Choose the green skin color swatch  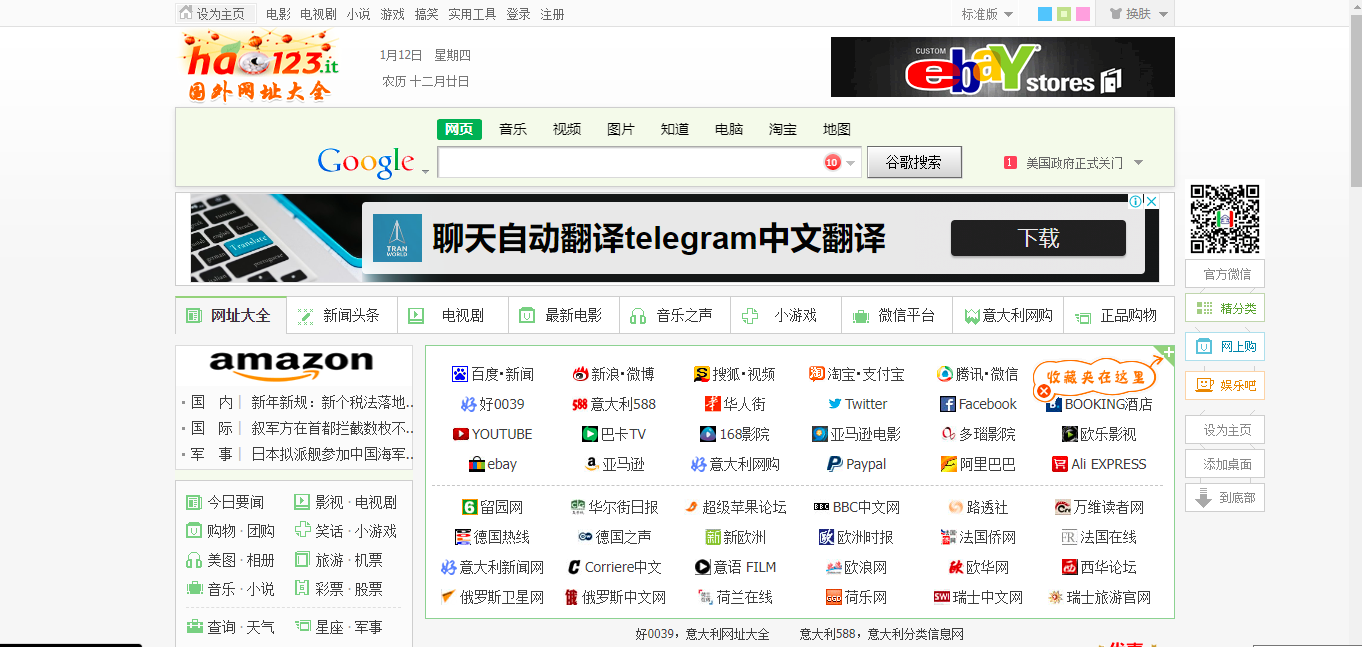tap(1064, 14)
